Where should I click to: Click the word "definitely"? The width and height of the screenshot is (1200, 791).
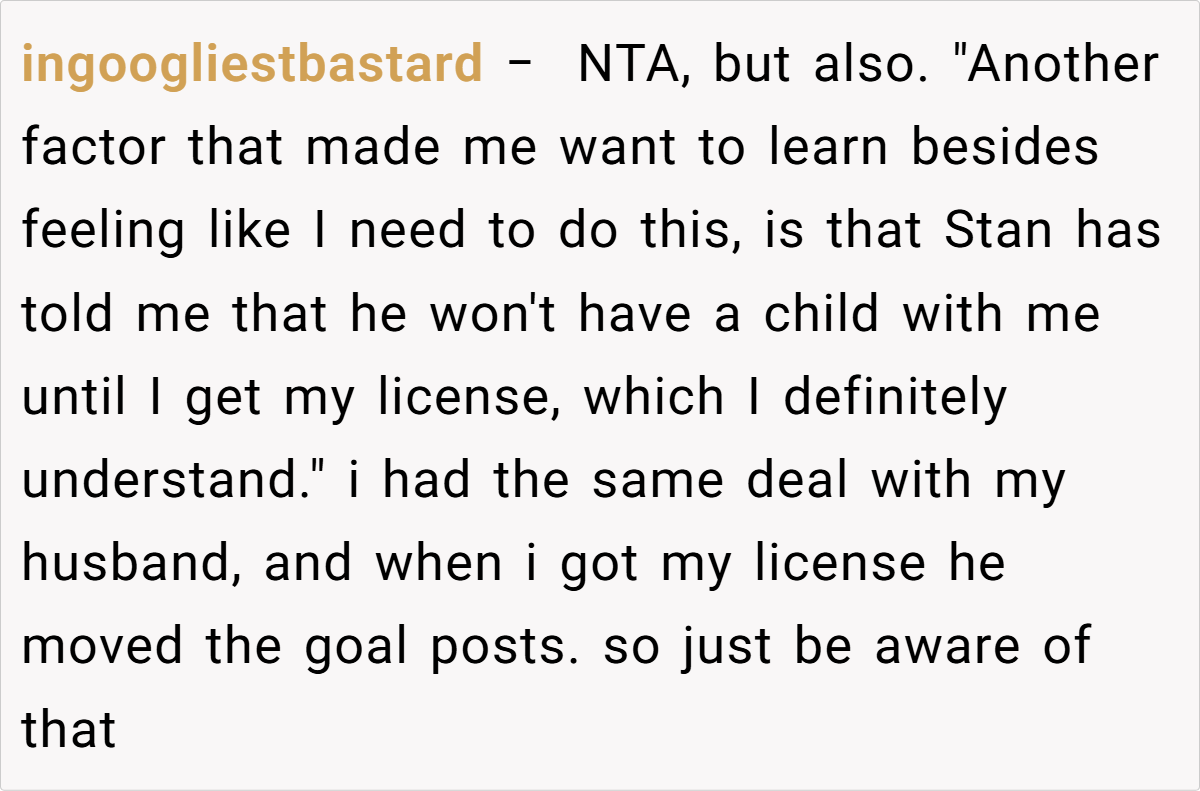click(x=895, y=398)
